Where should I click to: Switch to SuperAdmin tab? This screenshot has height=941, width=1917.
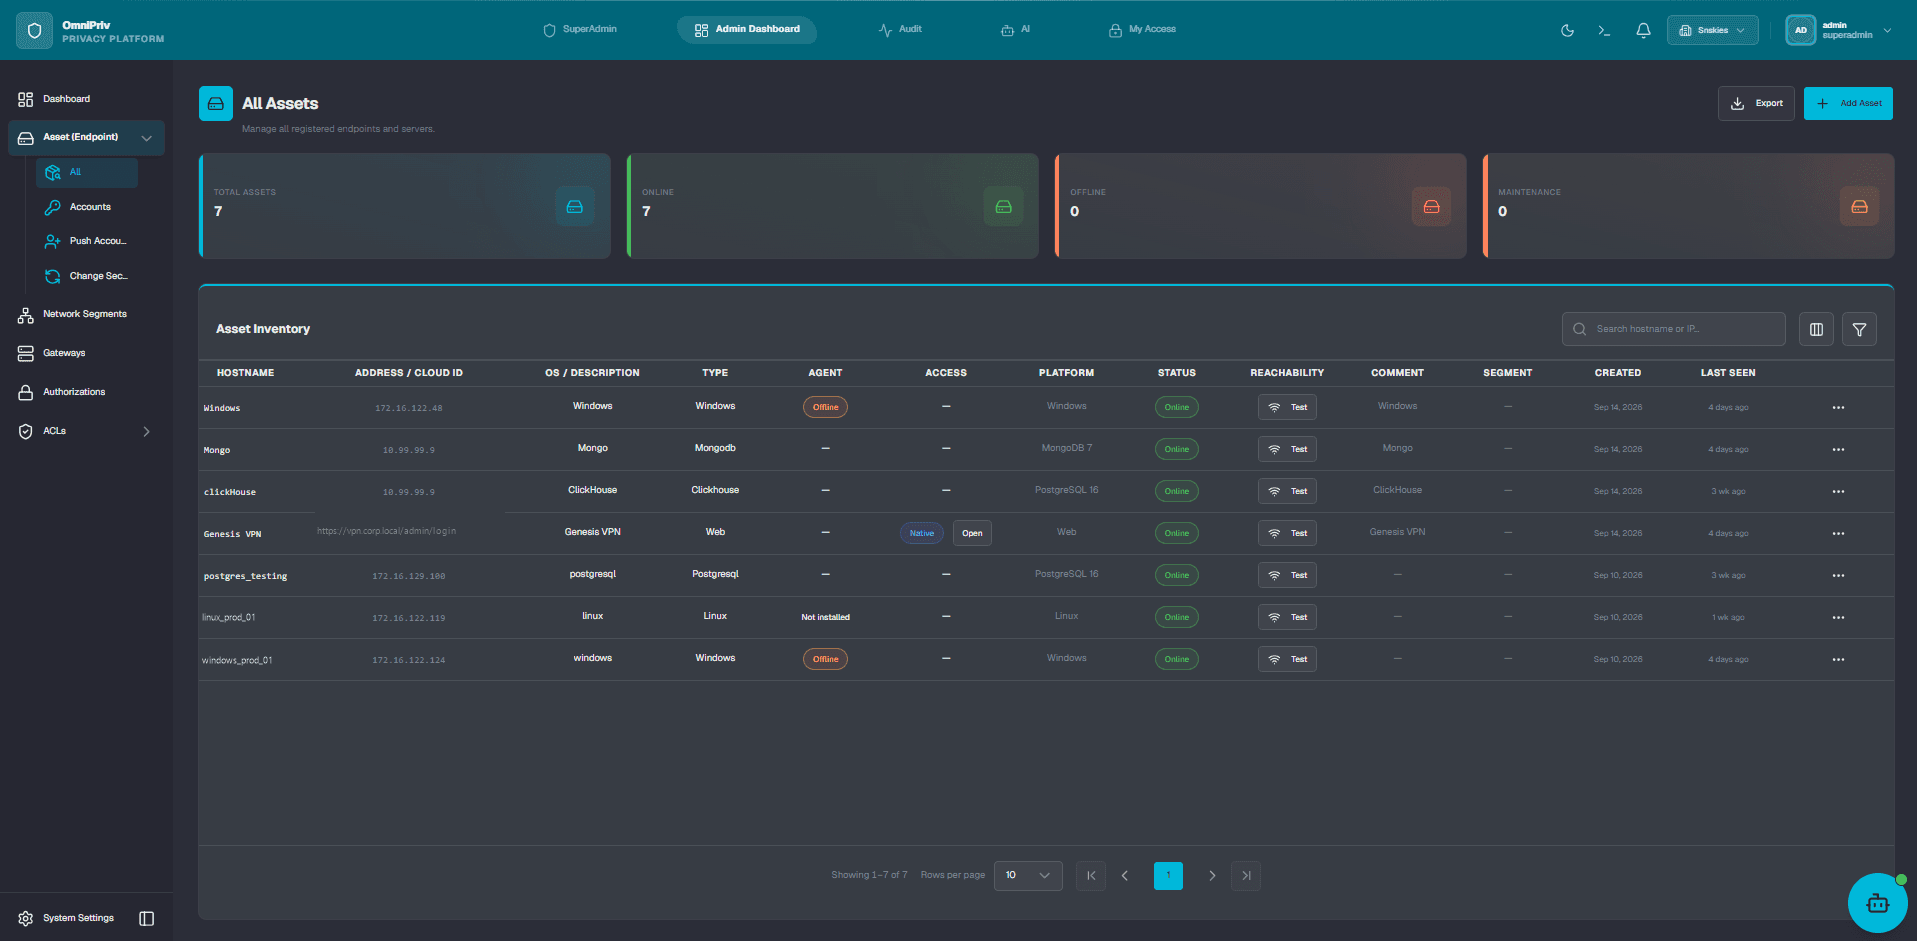click(x=580, y=30)
